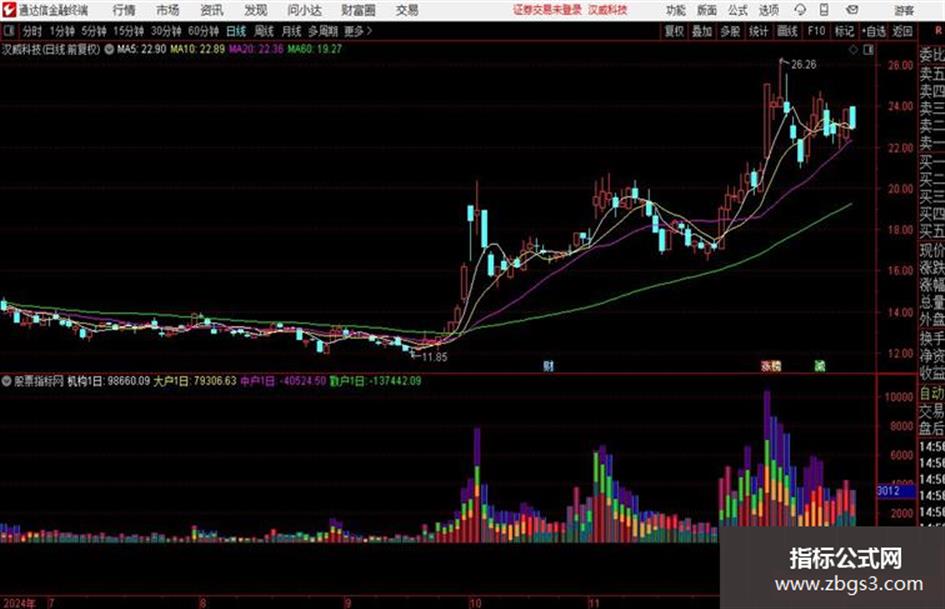Viewport: 945px width, 609px height.
Task: Click the 散户1日: -137442.09 value
Action: pyautogui.click(x=375, y=381)
